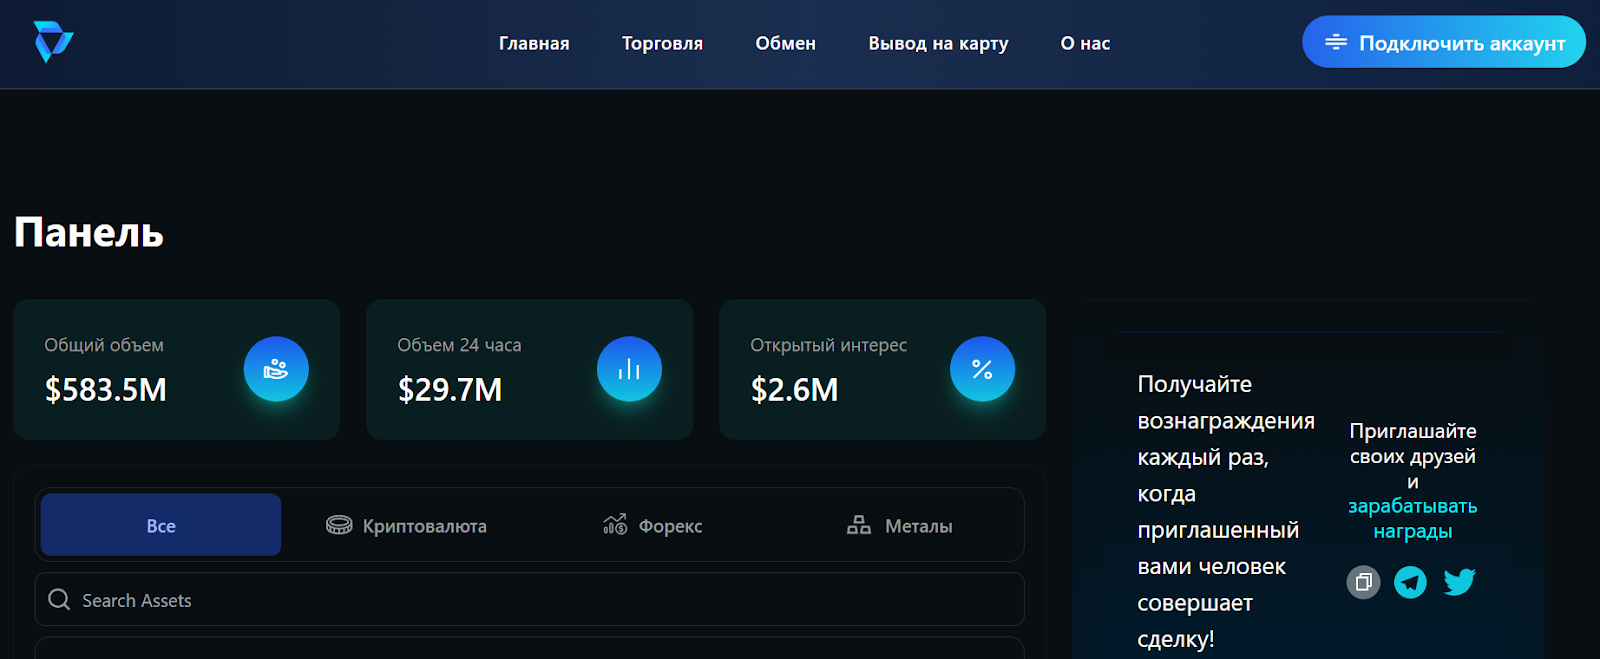The width and height of the screenshot is (1600, 659).
Task: Click the Объем 24 часа bar chart icon
Action: [629, 369]
